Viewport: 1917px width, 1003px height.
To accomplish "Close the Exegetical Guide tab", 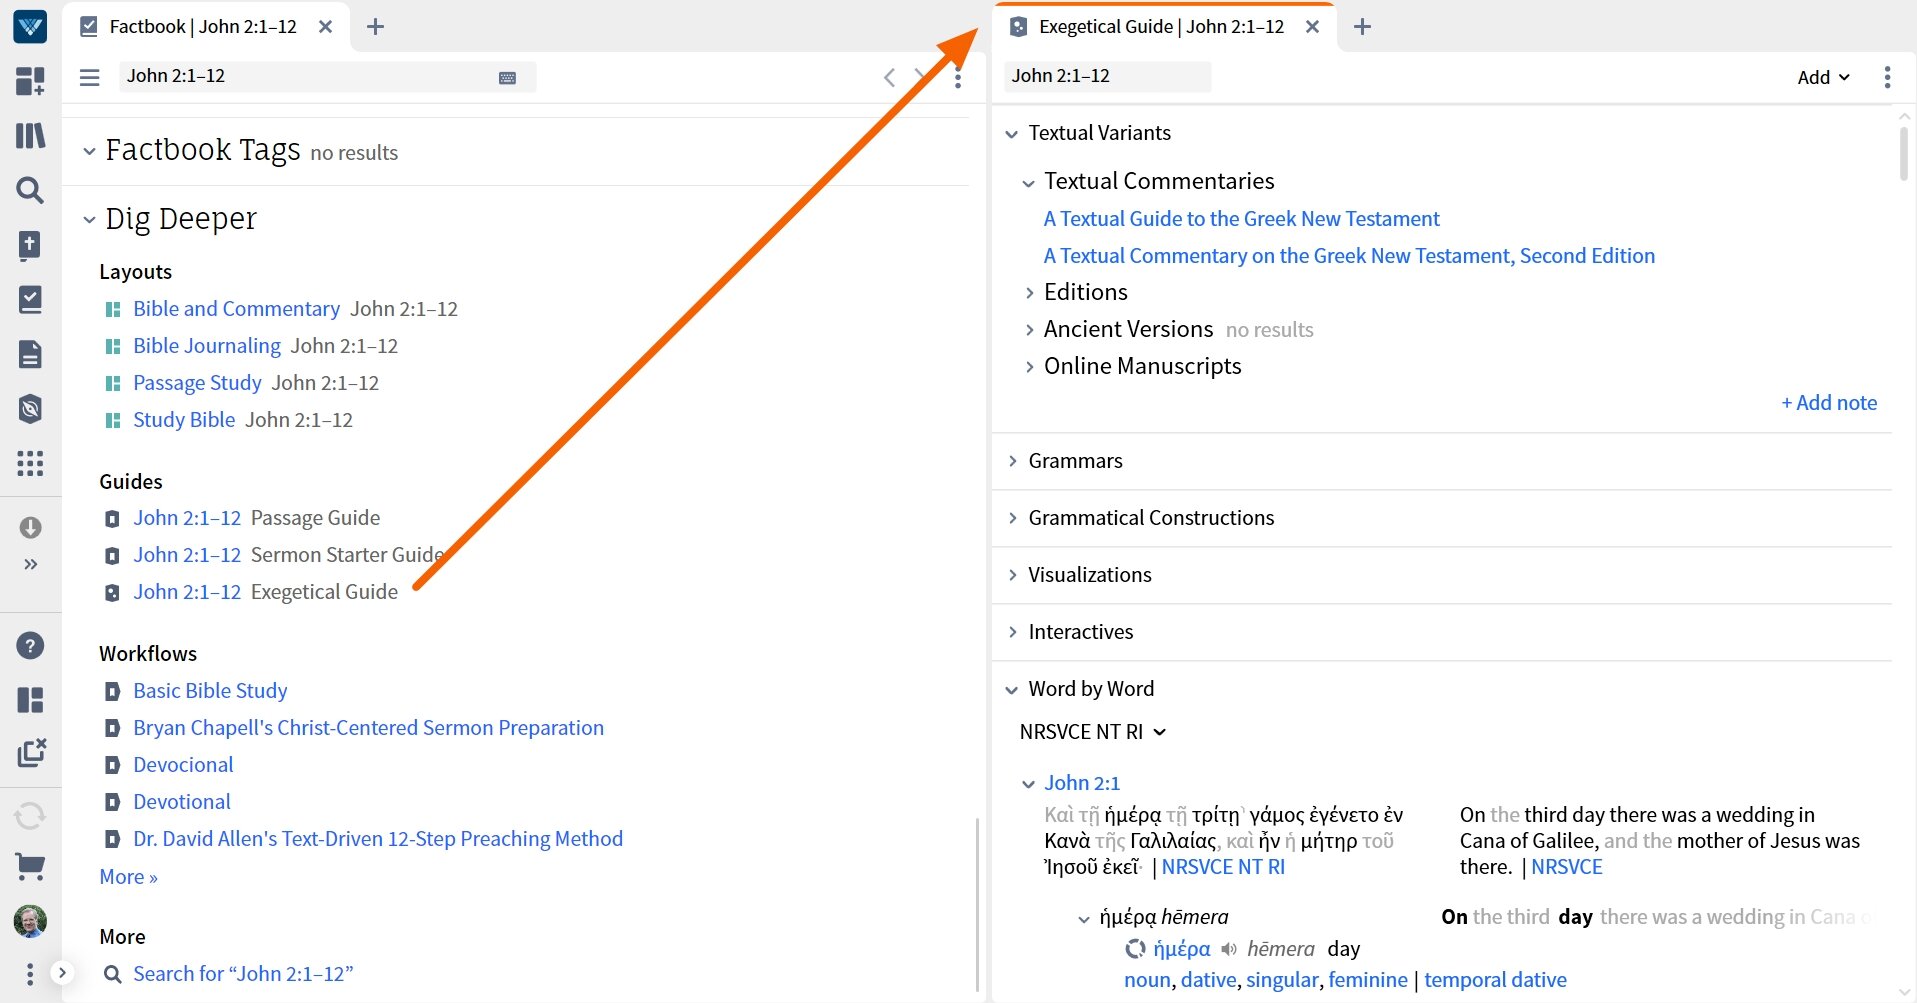I will click(1312, 27).
